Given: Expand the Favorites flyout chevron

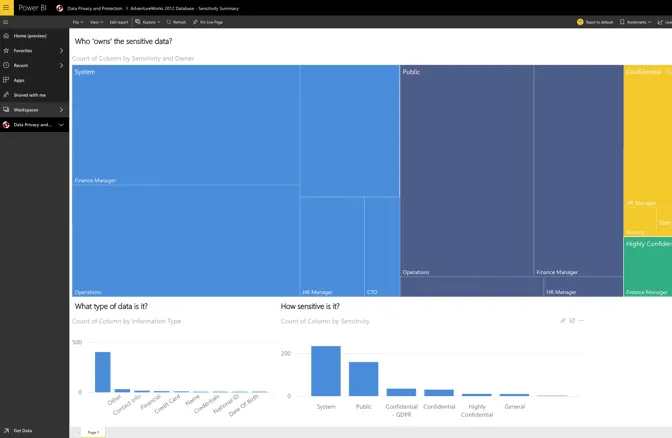Looking at the screenshot, I should tap(61, 50).
